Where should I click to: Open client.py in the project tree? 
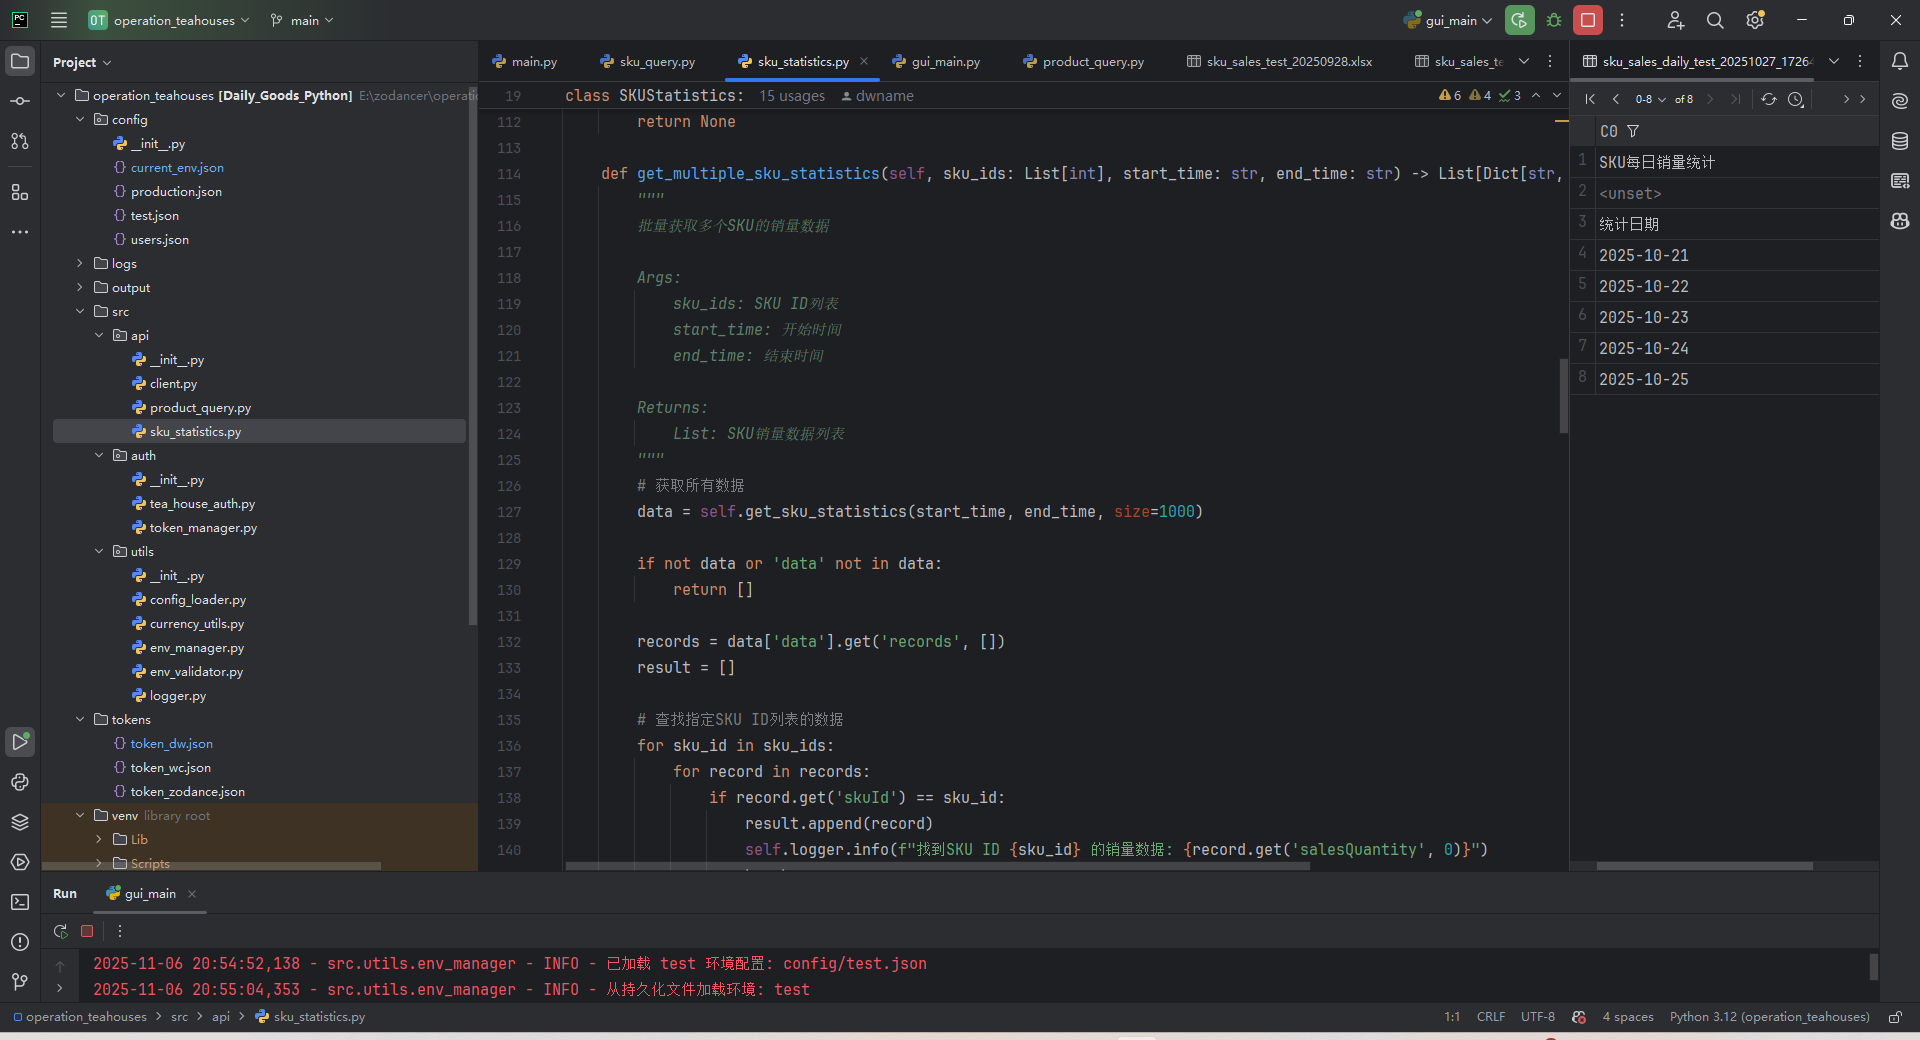174,383
